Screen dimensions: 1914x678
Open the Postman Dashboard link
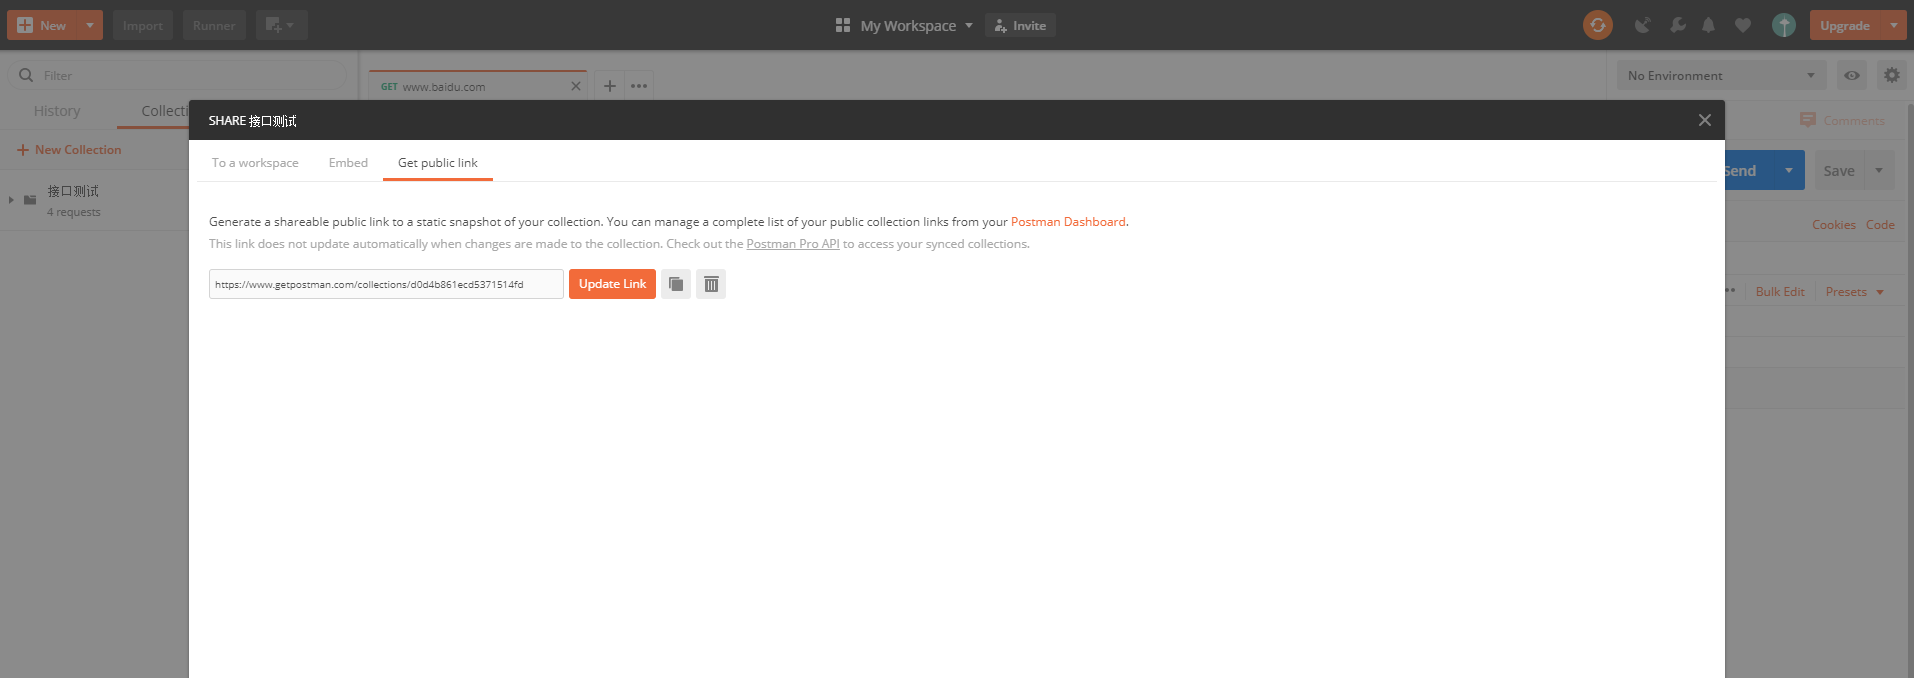pyautogui.click(x=1068, y=222)
